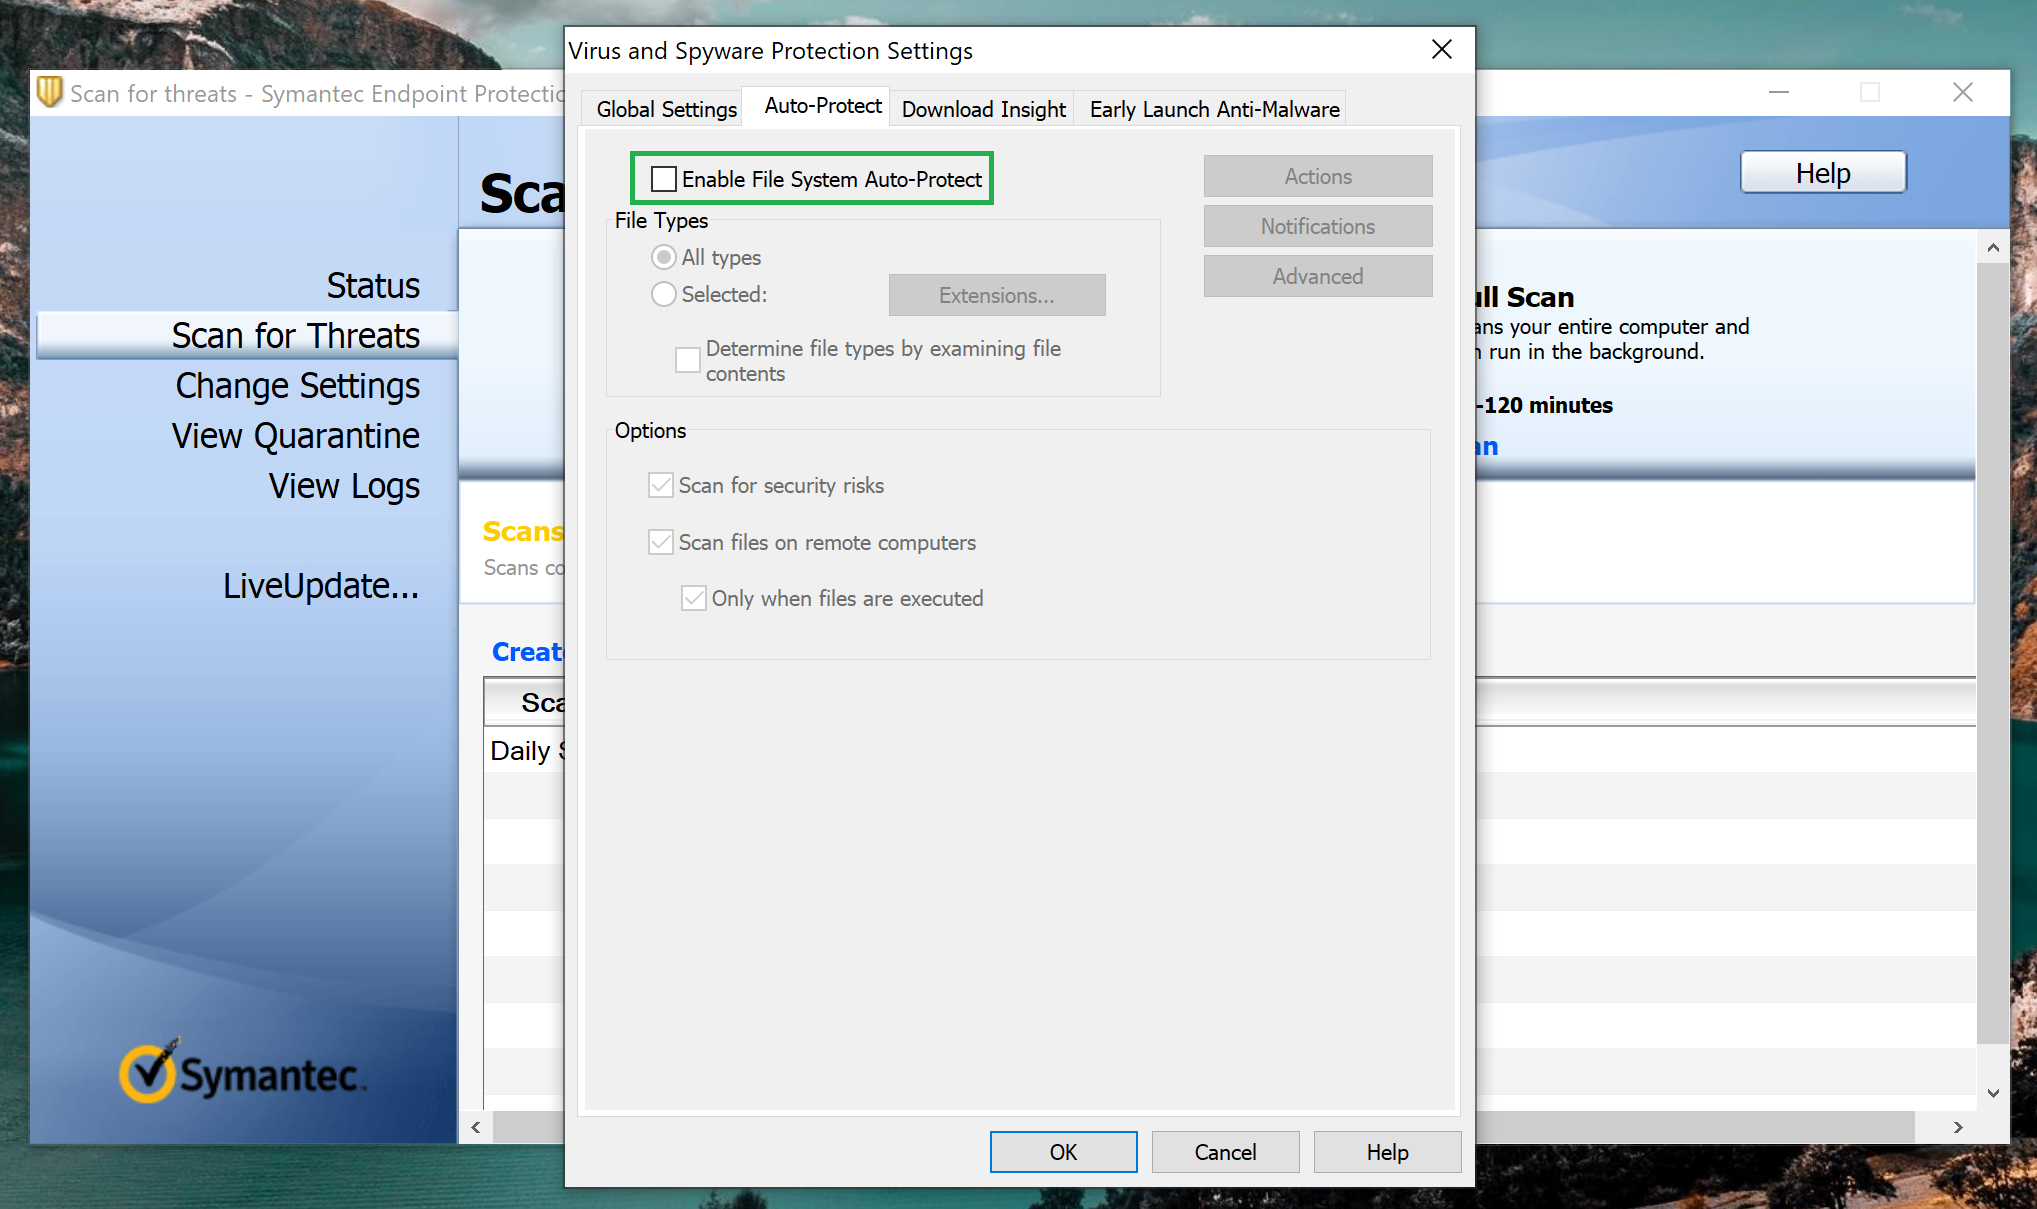Switch to the Global Settings tab

click(665, 109)
